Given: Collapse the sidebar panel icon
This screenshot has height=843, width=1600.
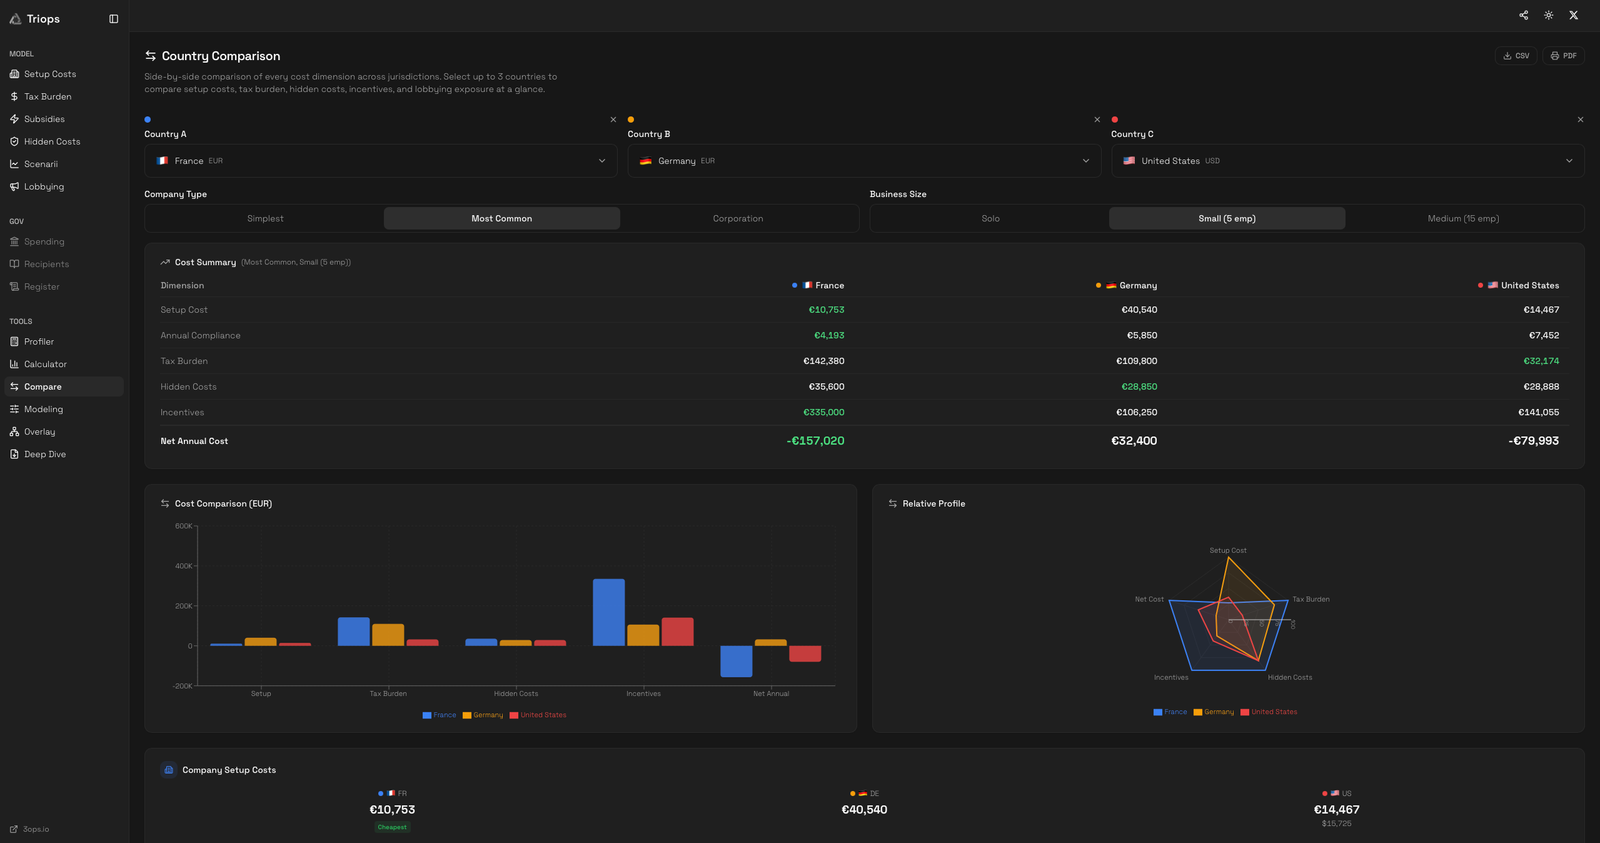Looking at the screenshot, I should point(114,19).
